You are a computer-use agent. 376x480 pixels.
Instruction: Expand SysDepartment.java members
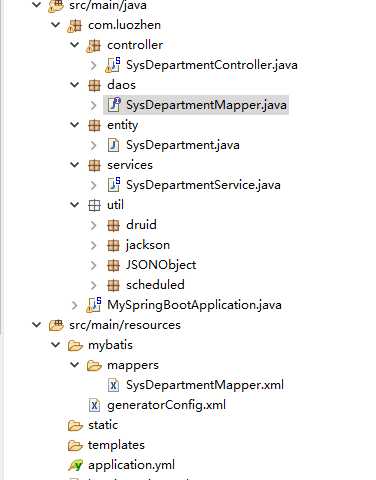[x=94, y=145]
